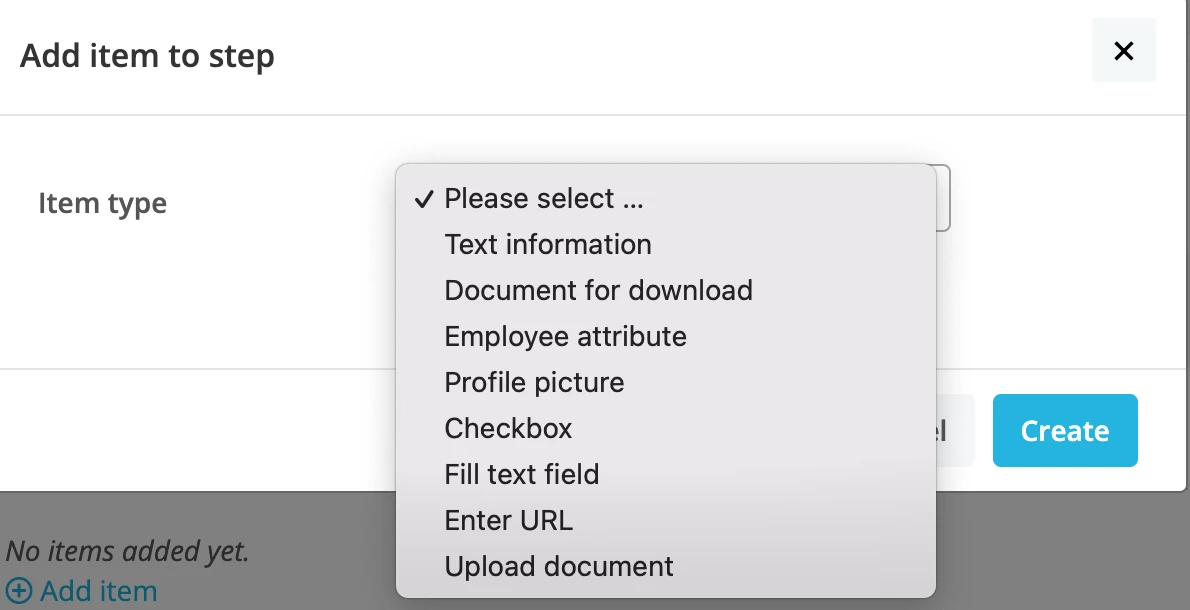Close the Add item to step dialog

click(1123, 51)
